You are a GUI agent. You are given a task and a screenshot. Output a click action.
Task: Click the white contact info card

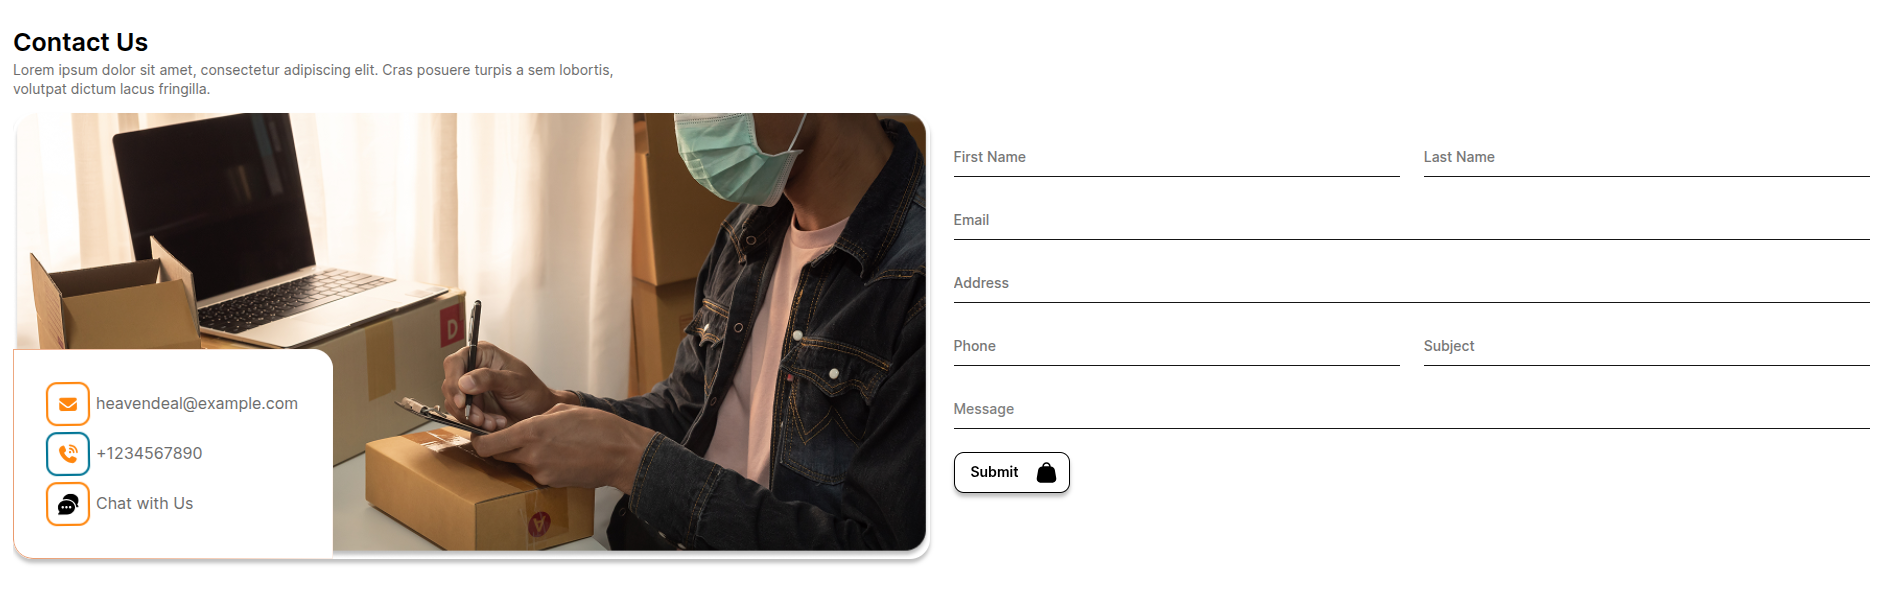coord(173,454)
